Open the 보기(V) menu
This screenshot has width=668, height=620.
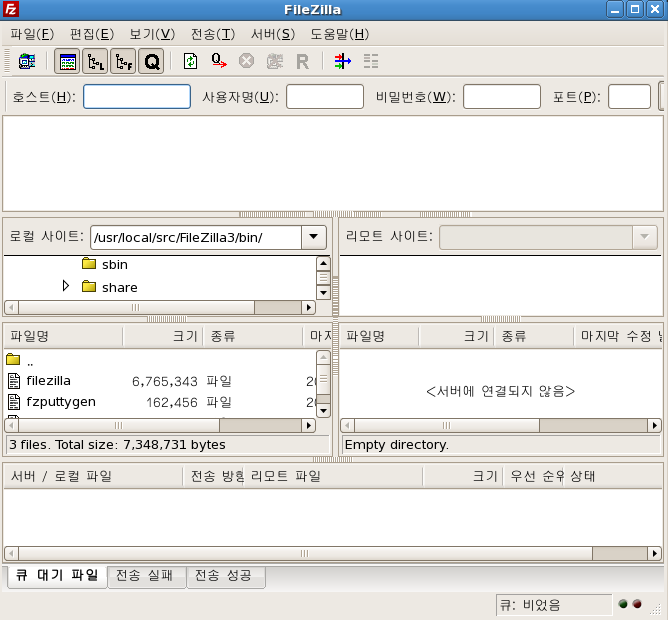pyautogui.click(x=152, y=34)
